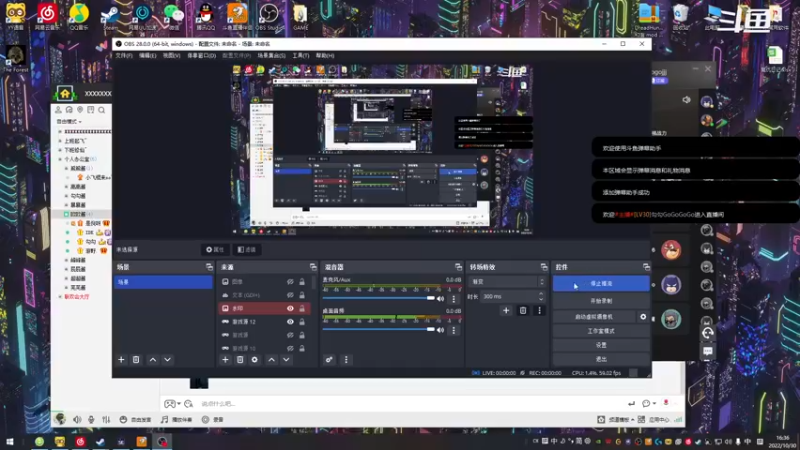Click the Start Recording button
800x450 pixels.
[x=601, y=301]
